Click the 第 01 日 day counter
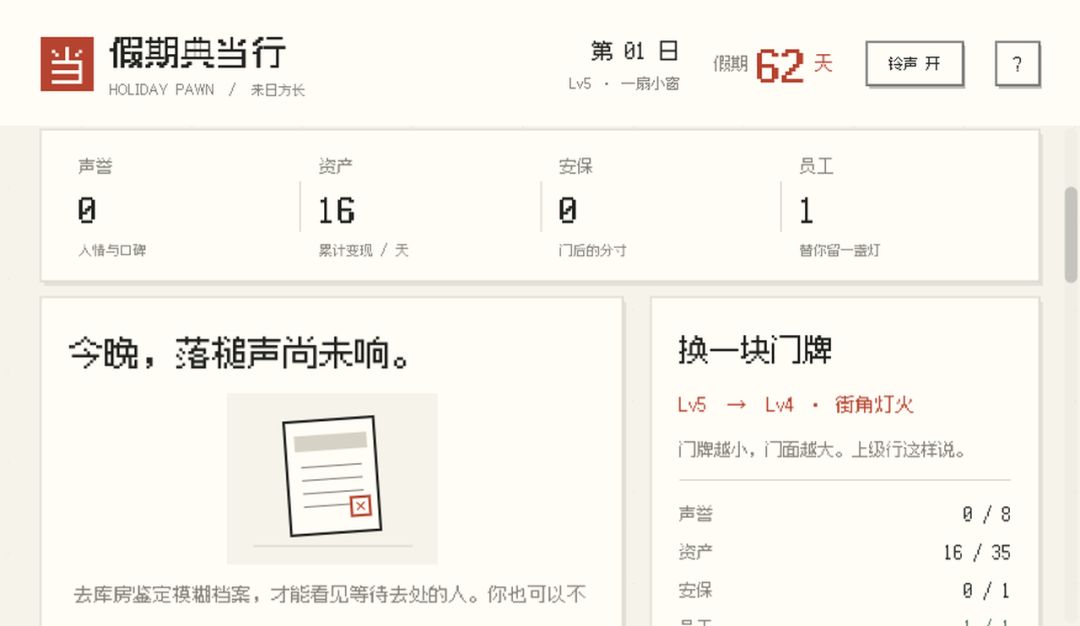 click(x=634, y=51)
